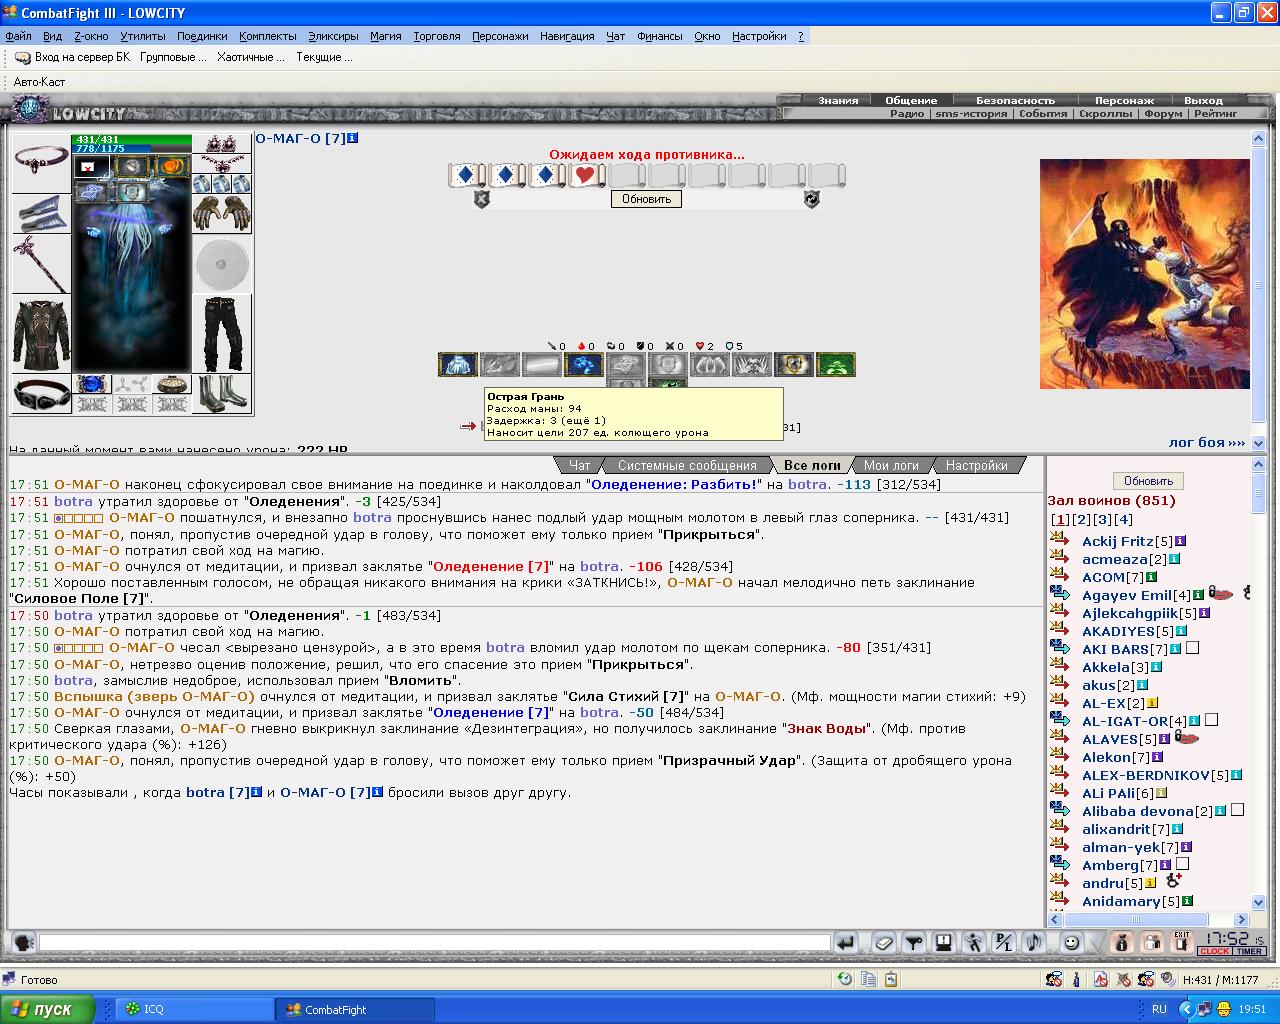Click the filter funnel icon in chat toolbar
The image size is (1280, 1024).
(x=913, y=942)
